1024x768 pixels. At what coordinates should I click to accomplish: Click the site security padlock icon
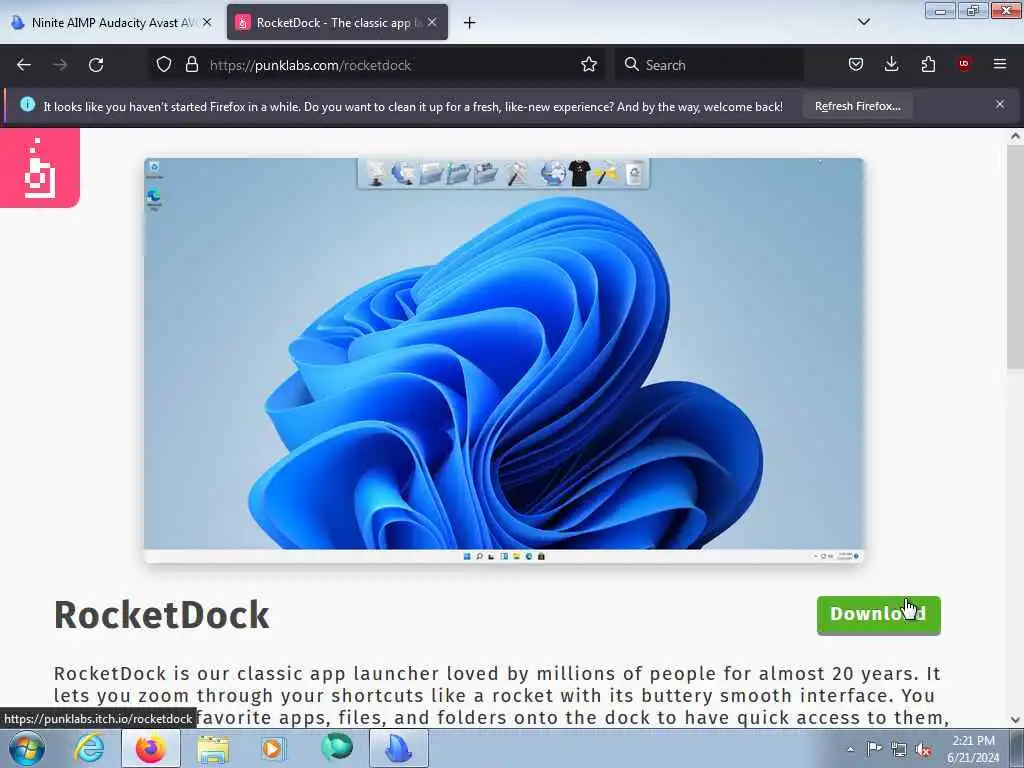(x=191, y=65)
